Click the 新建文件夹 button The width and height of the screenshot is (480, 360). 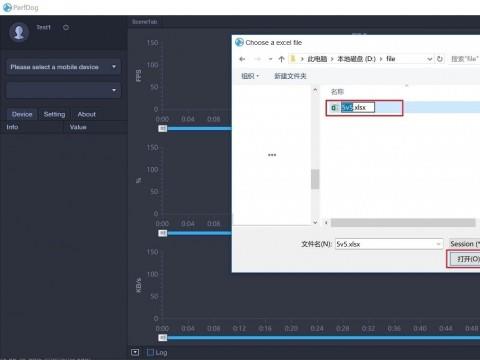(x=290, y=76)
